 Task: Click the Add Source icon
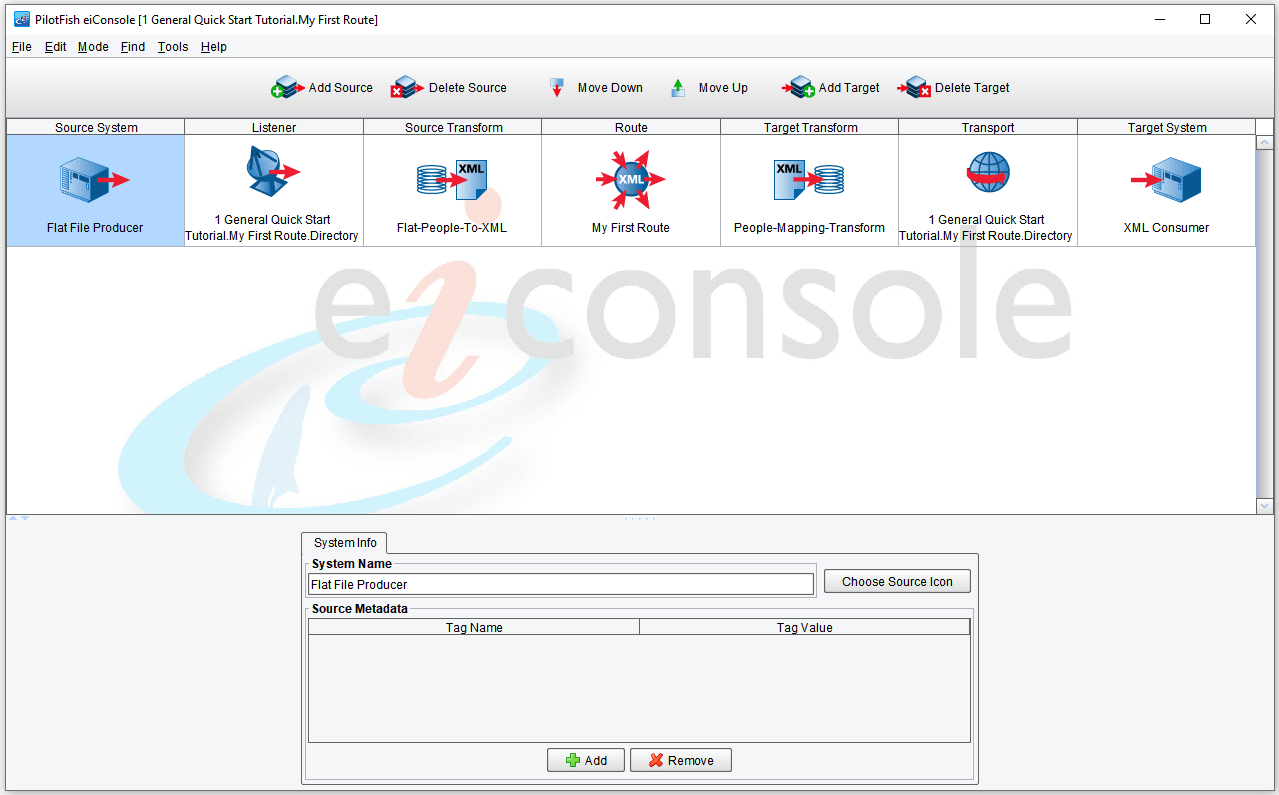click(288, 88)
